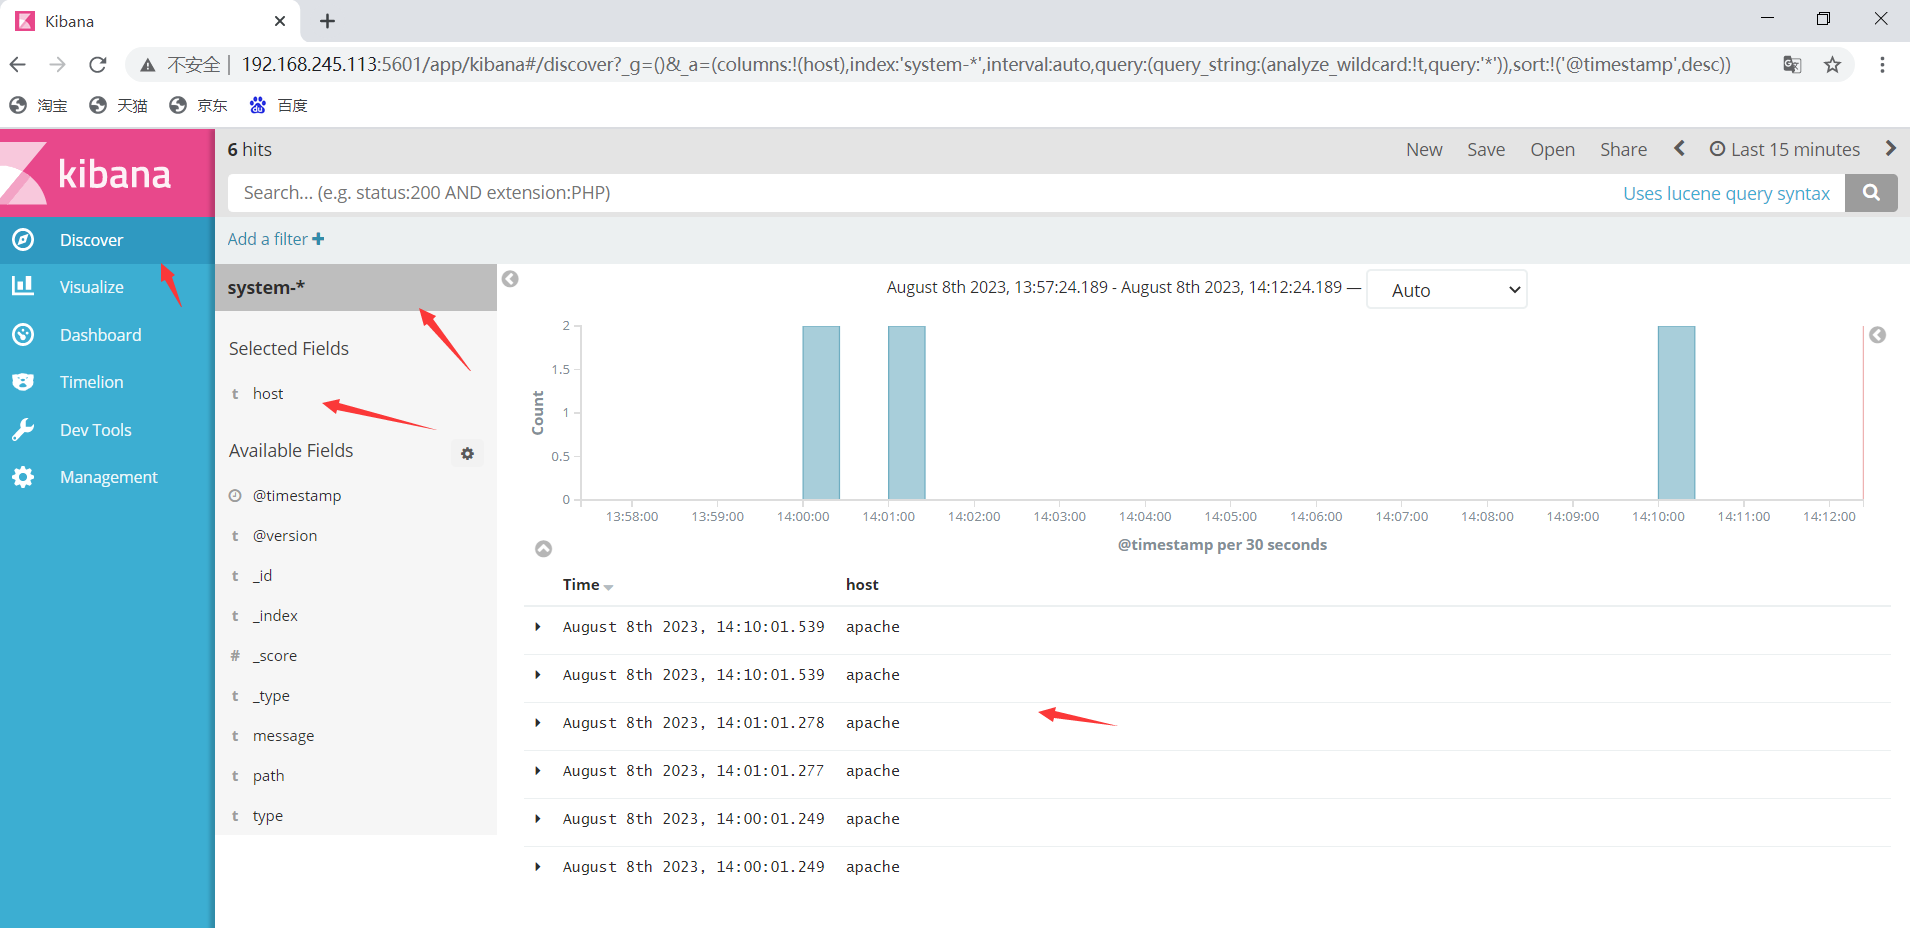The image size is (1910, 928).
Task: Open the Uses lucene query syntax link
Action: coord(1726,193)
